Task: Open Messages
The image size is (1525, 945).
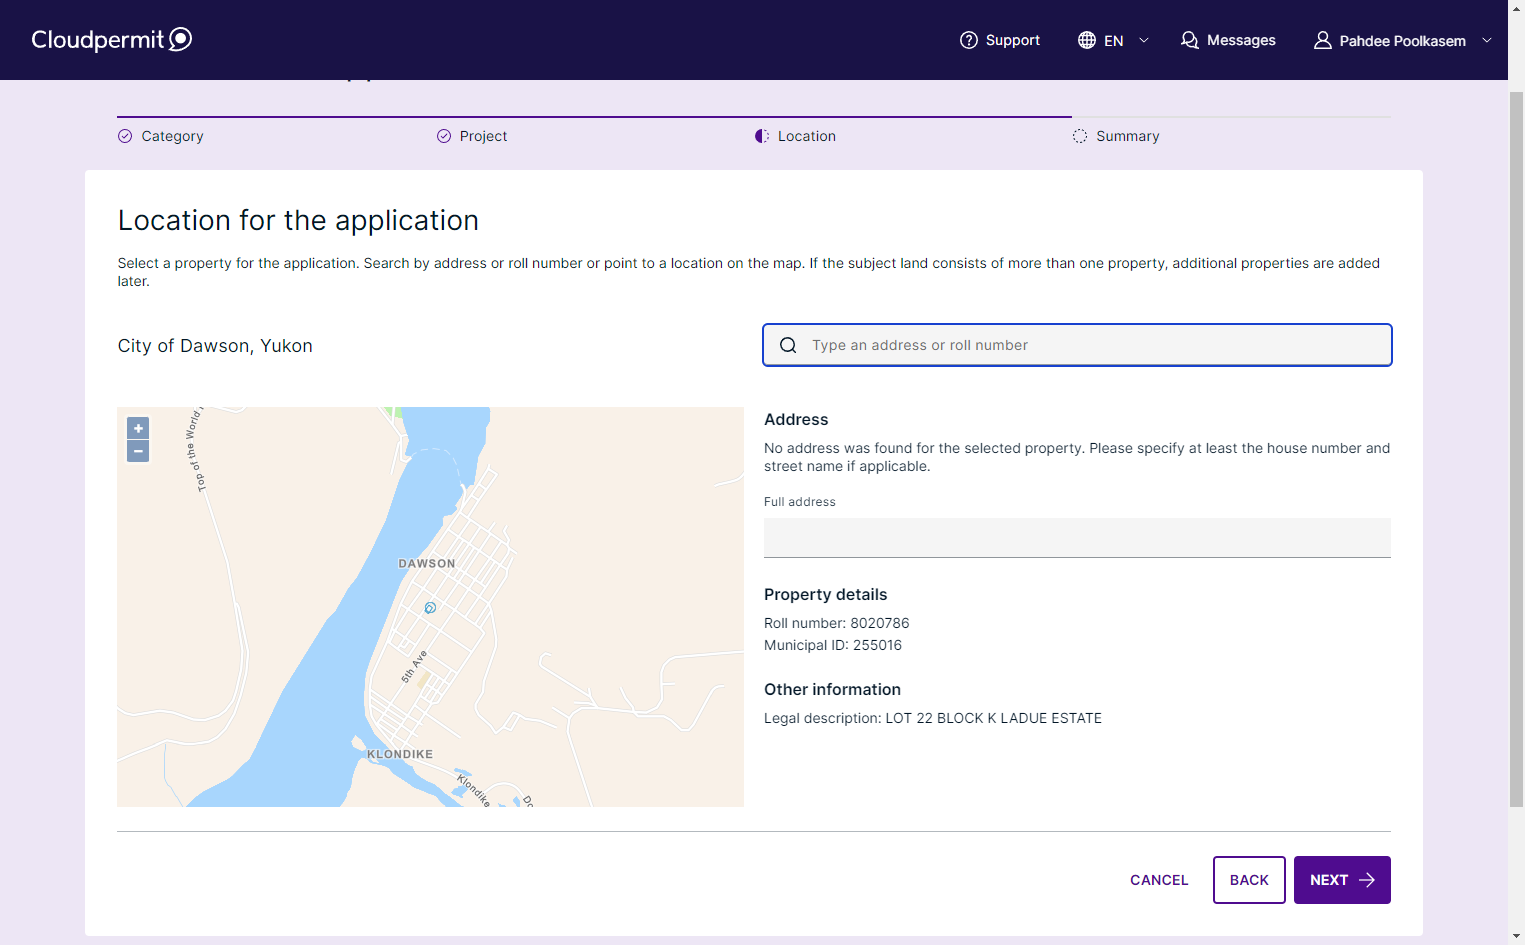Action: pyautogui.click(x=1228, y=40)
